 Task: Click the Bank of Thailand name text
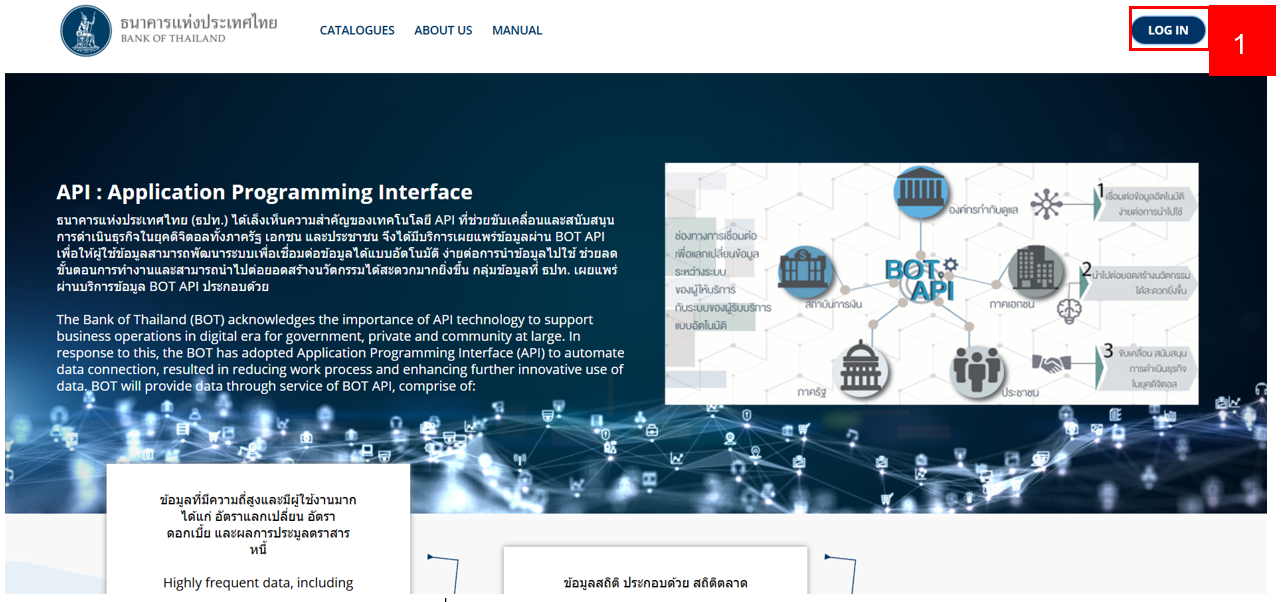coord(198,30)
